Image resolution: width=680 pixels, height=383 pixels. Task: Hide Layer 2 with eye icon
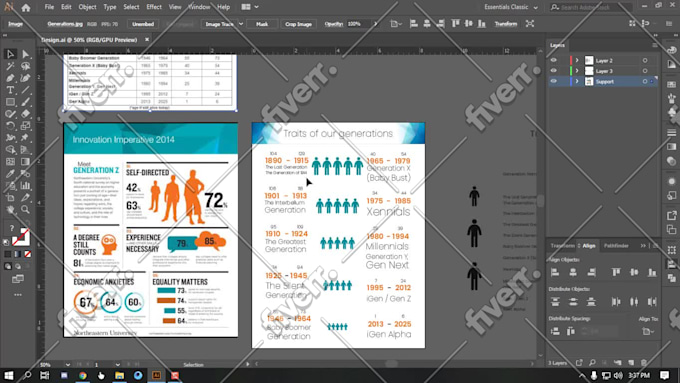pyautogui.click(x=553, y=60)
